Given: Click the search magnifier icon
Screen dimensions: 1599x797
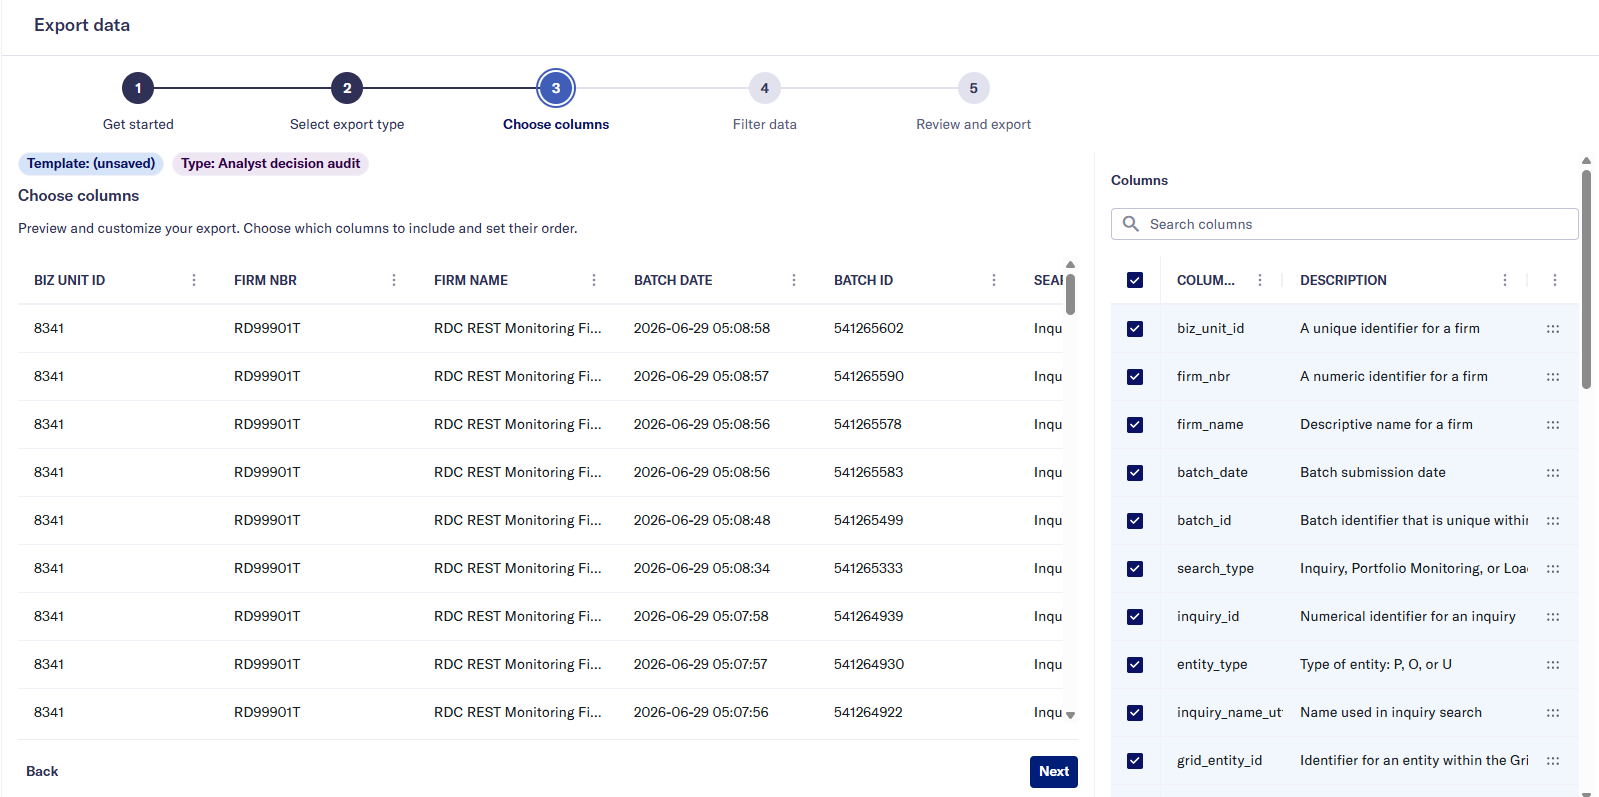Looking at the screenshot, I should coord(1131,224).
